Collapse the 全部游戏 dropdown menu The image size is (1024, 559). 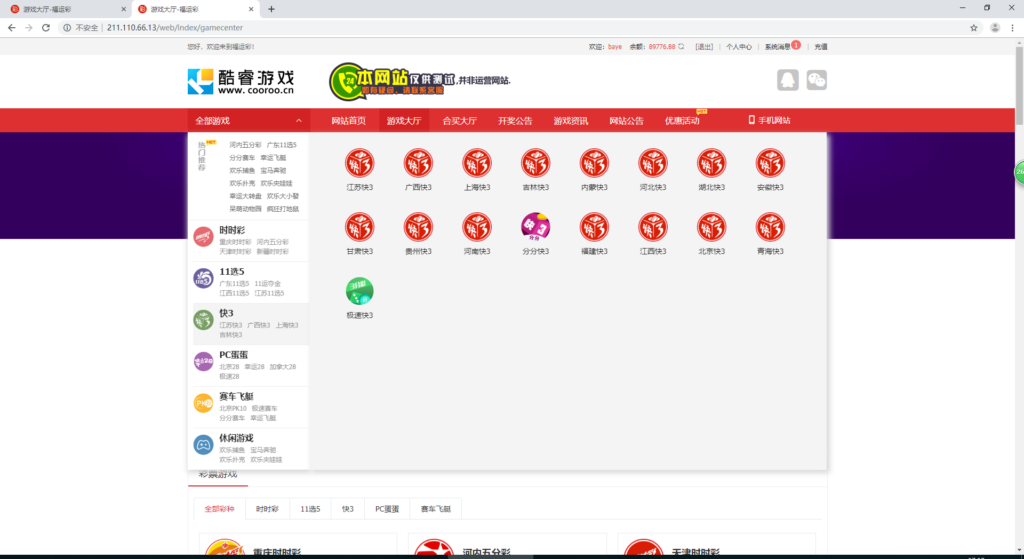(247, 120)
